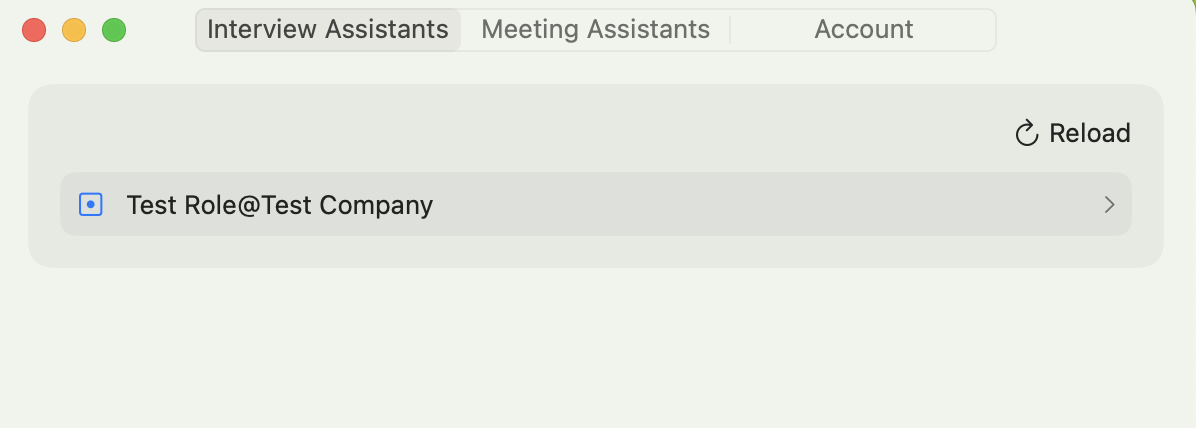Click the word "Meeting" in the tab bar

point(528,30)
